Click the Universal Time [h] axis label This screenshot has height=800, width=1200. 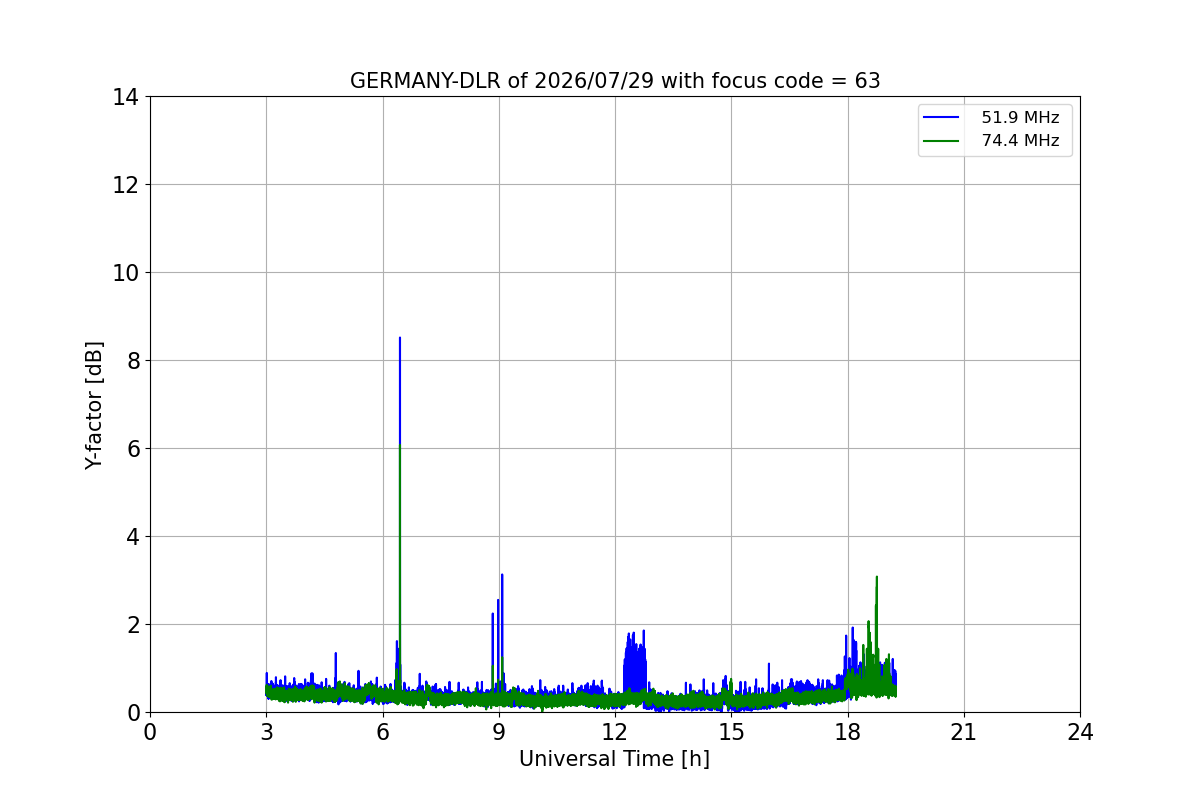pyautogui.click(x=614, y=759)
